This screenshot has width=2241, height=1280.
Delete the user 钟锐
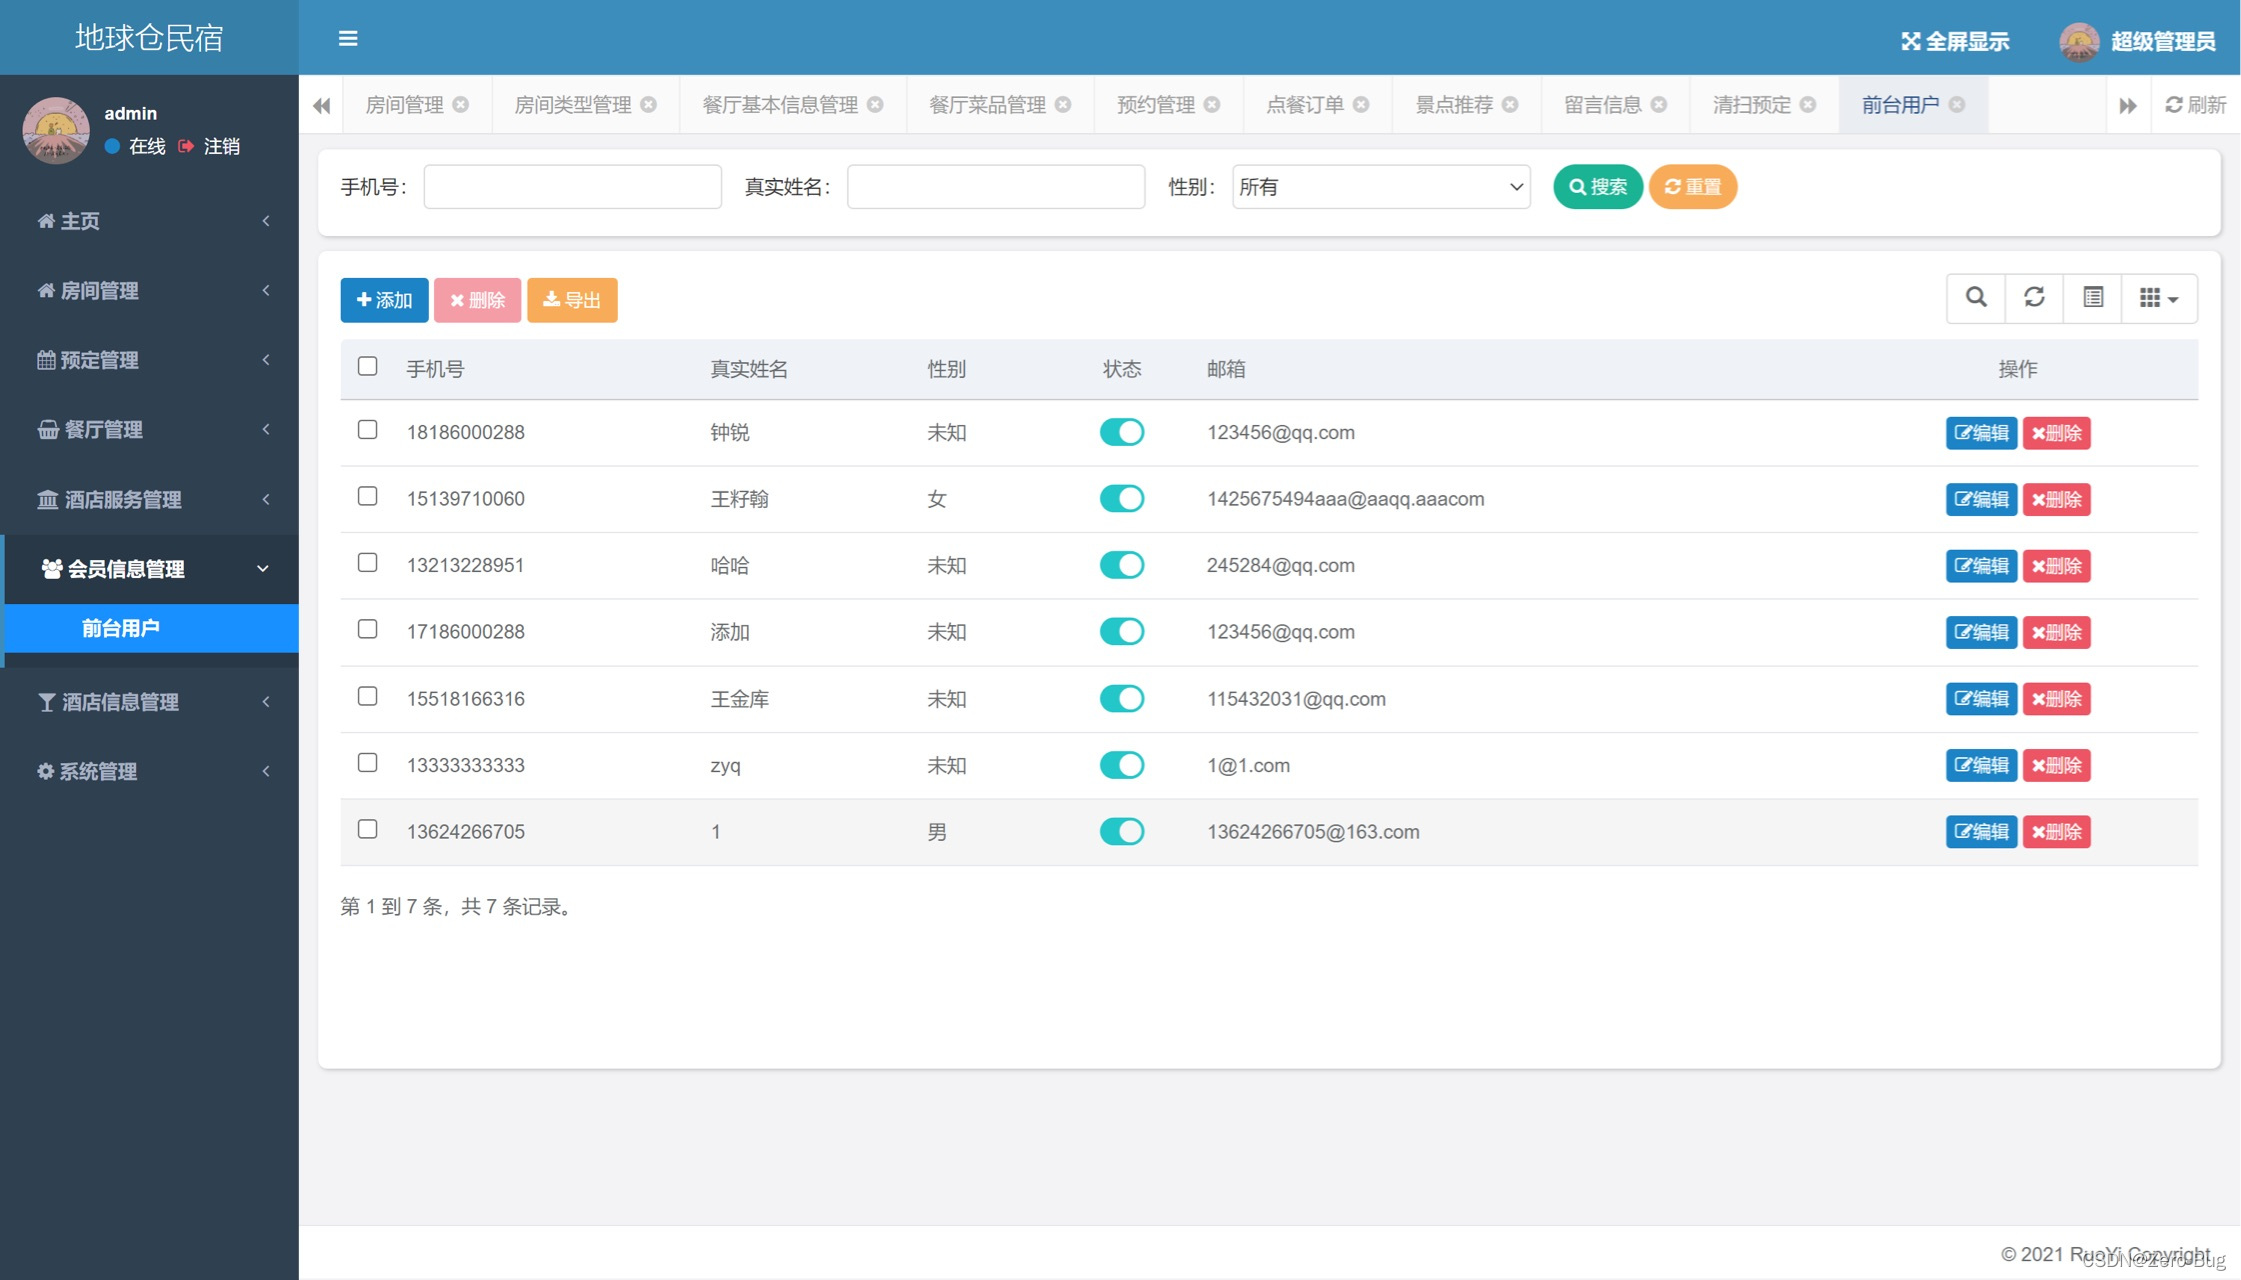pyautogui.click(x=2056, y=433)
